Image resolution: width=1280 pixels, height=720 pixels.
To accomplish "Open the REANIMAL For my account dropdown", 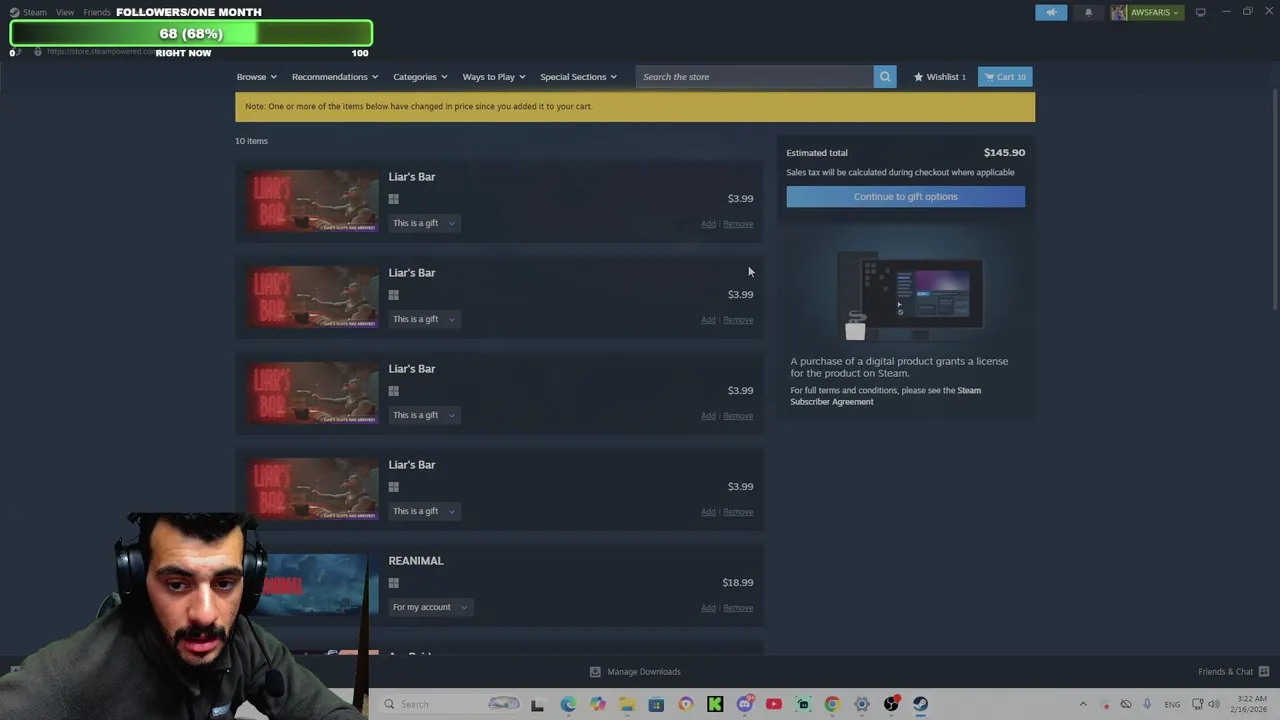I will [x=429, y=607].
